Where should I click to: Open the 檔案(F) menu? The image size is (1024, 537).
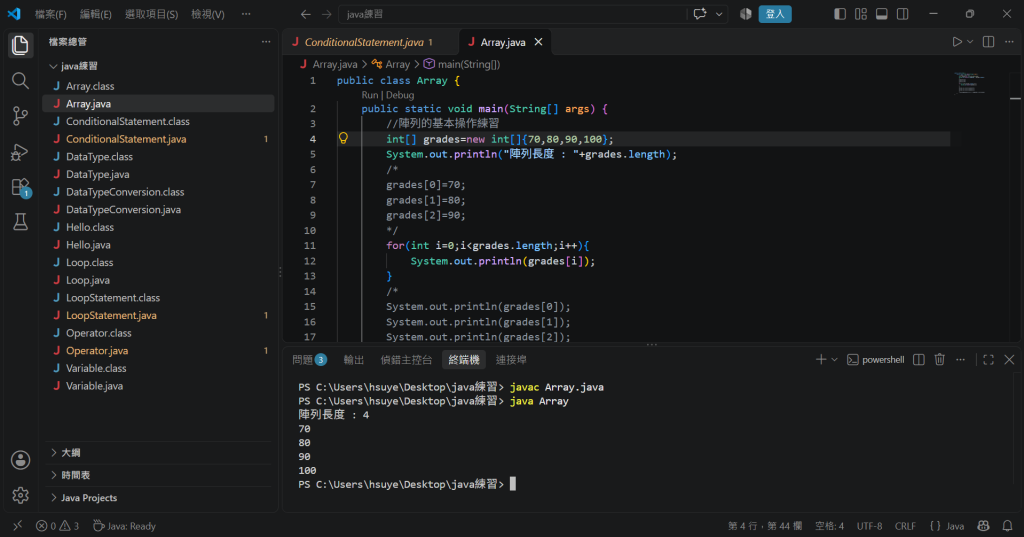click(x=50, y=14)
